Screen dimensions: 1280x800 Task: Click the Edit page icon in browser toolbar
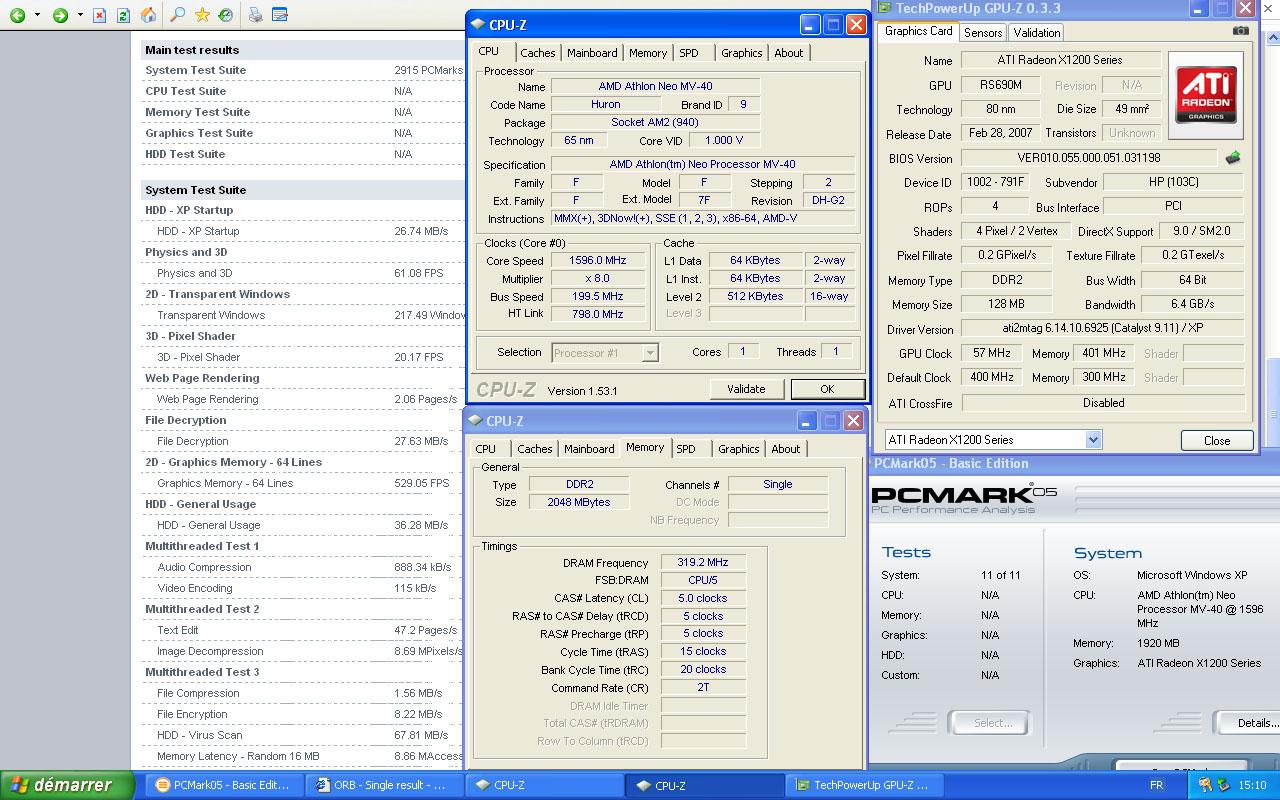tap(280, 15)
